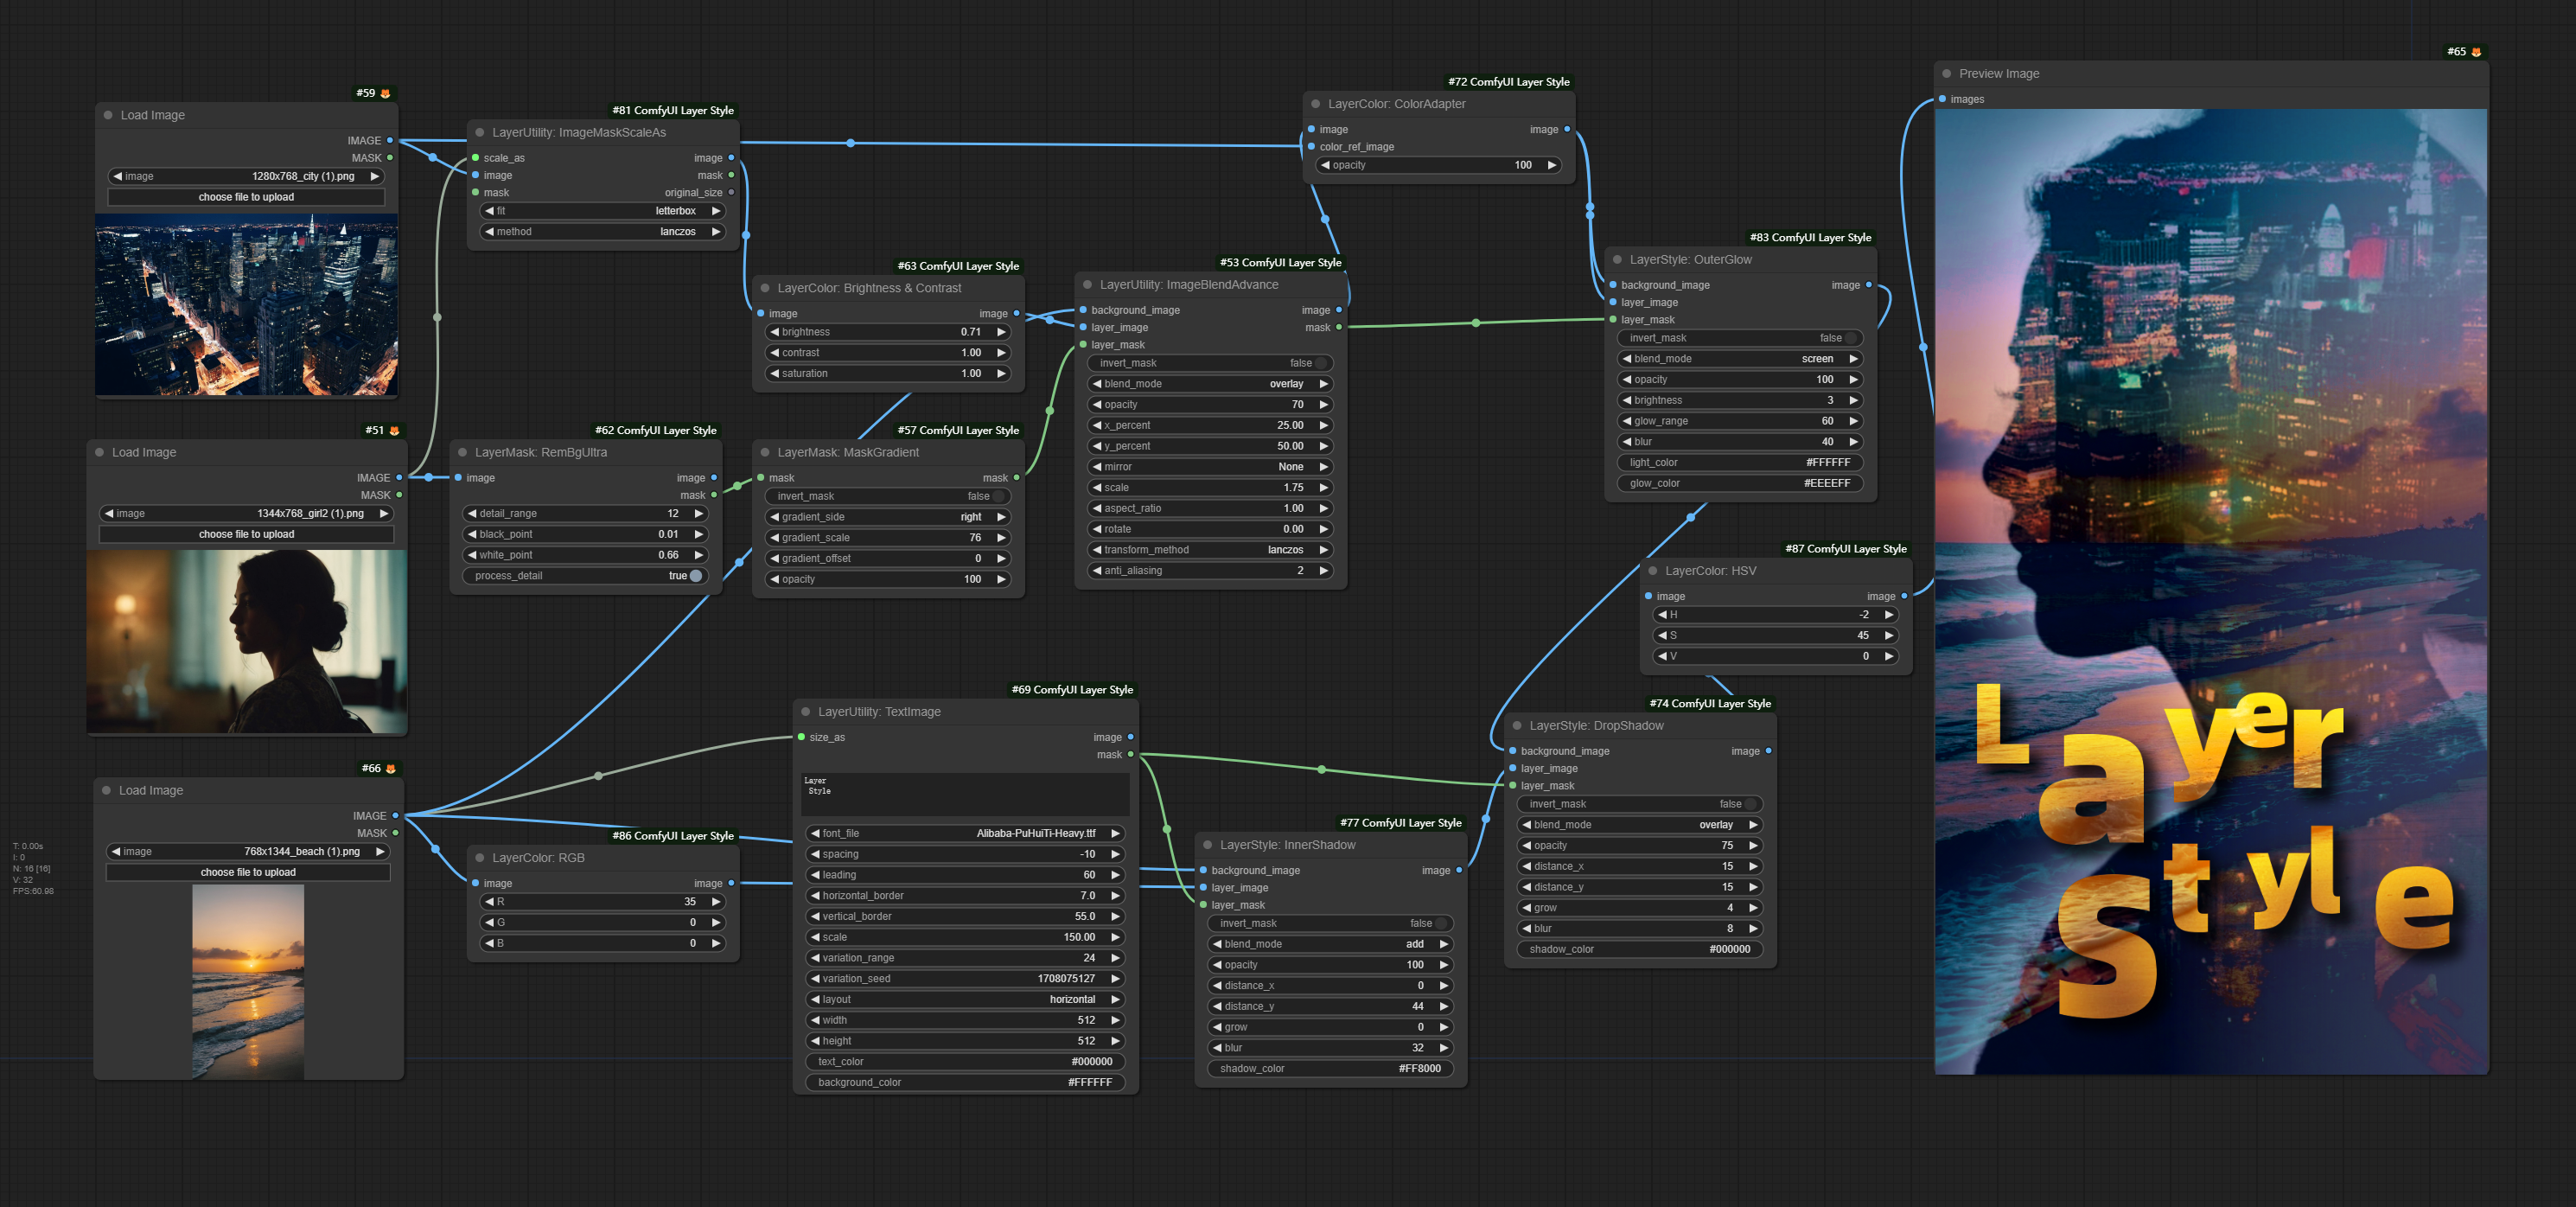Open the font_file dropdown in TextImage

[x=965, y=834]
